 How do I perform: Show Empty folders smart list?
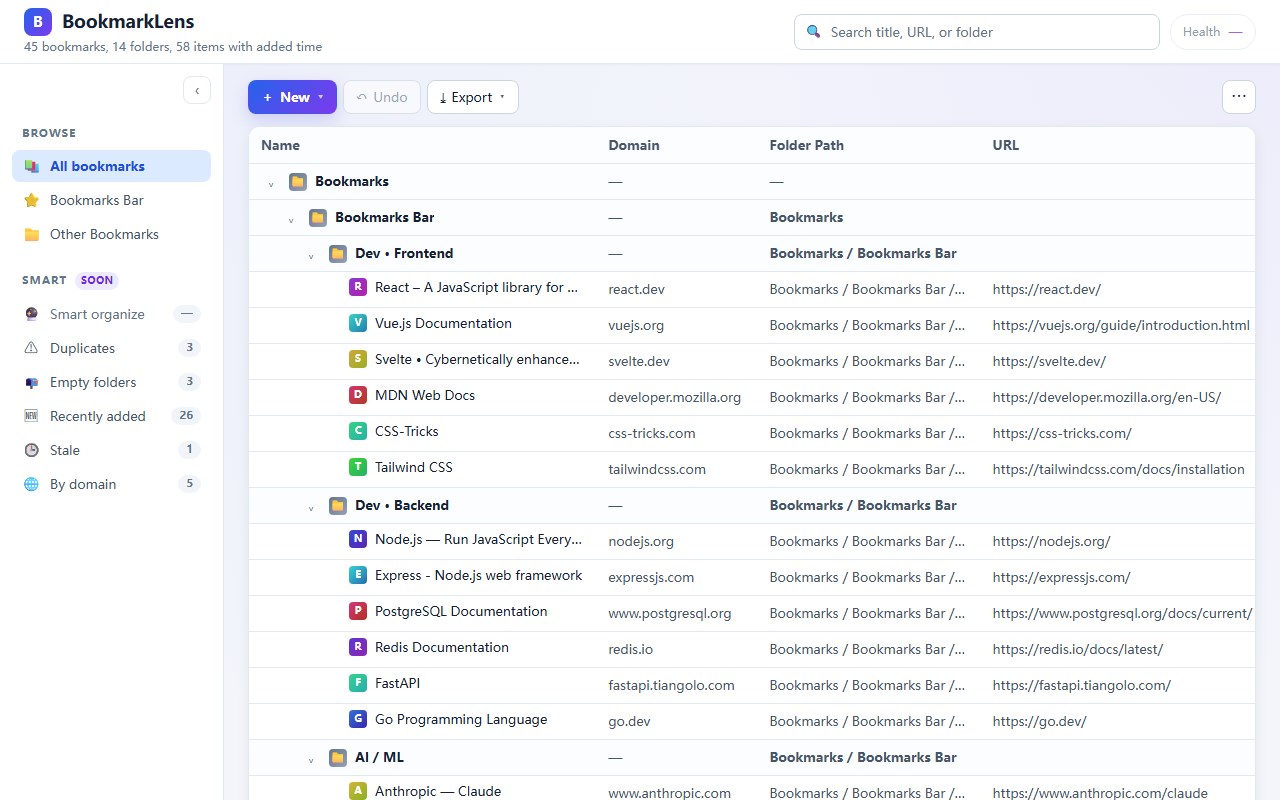click(x=111, y=382)
